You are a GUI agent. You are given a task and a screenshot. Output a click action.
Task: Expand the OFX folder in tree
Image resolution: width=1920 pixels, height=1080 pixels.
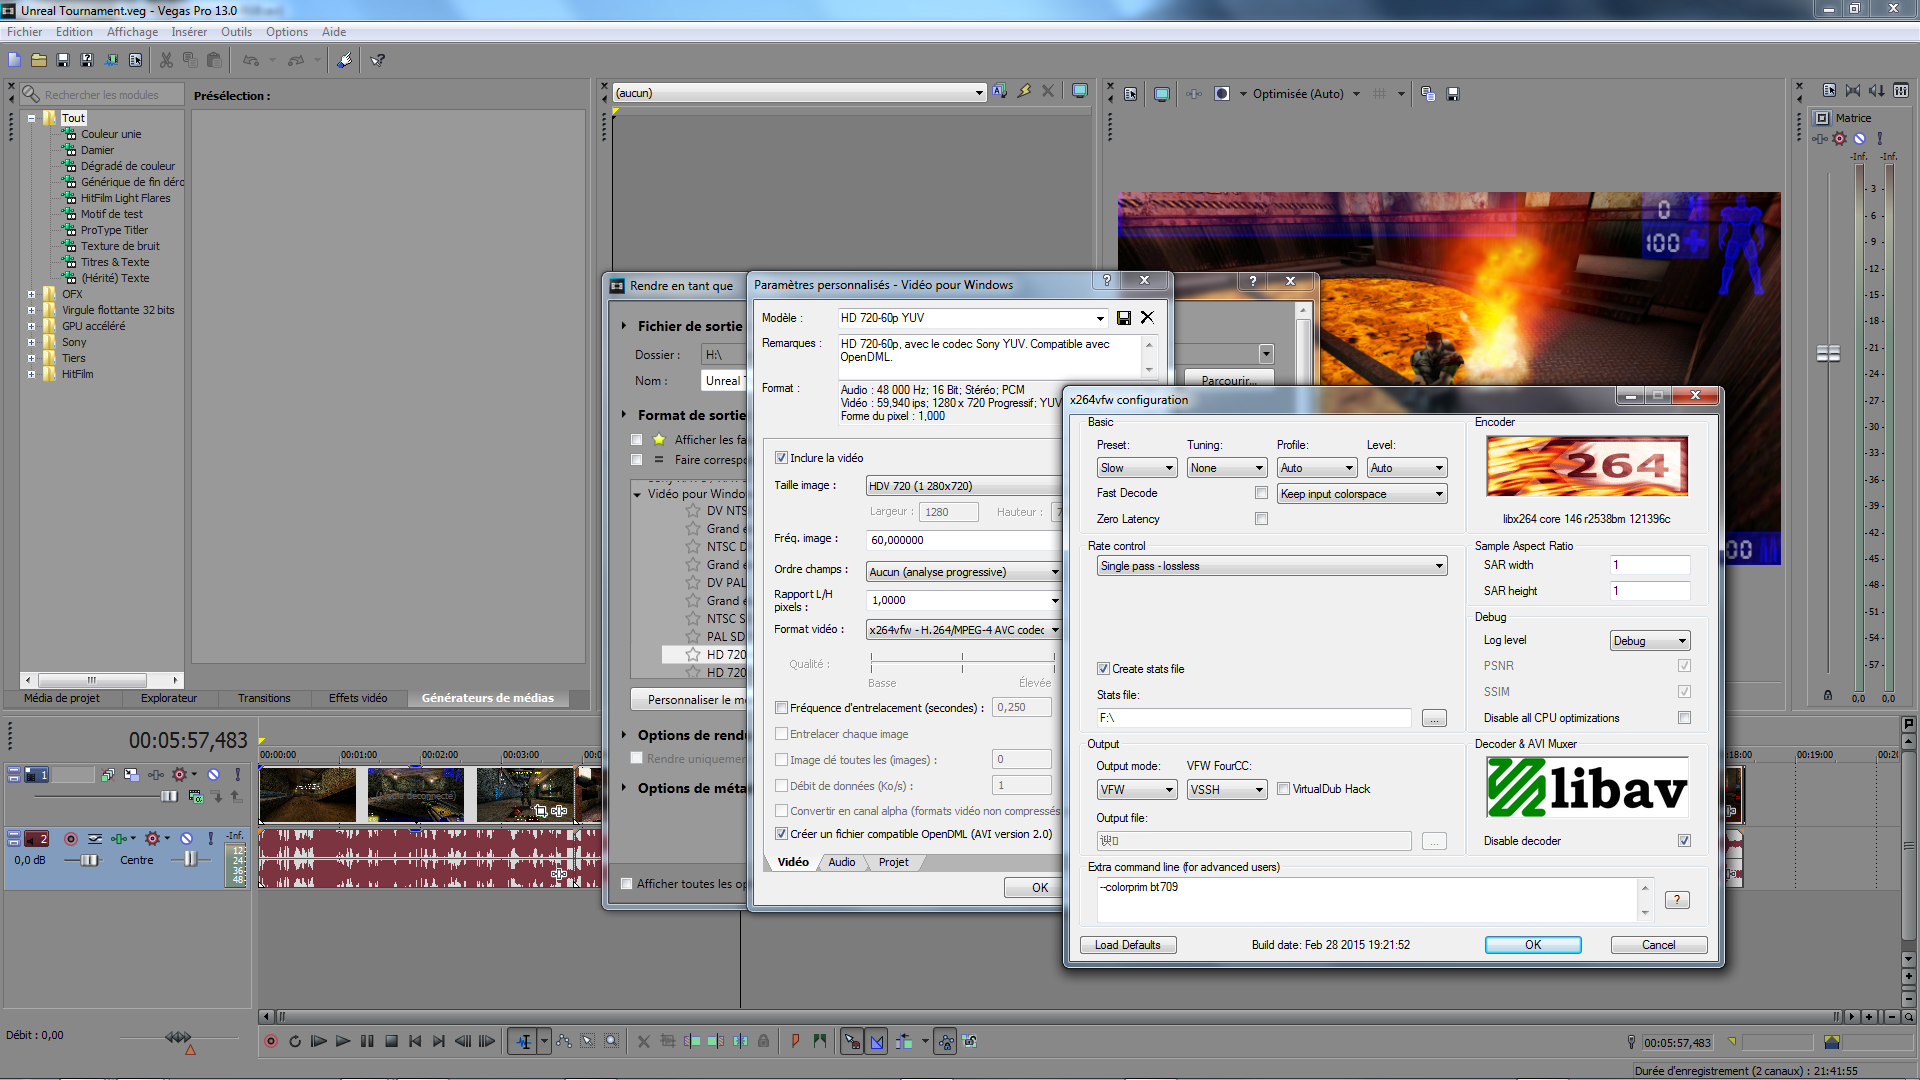[32, 294]
